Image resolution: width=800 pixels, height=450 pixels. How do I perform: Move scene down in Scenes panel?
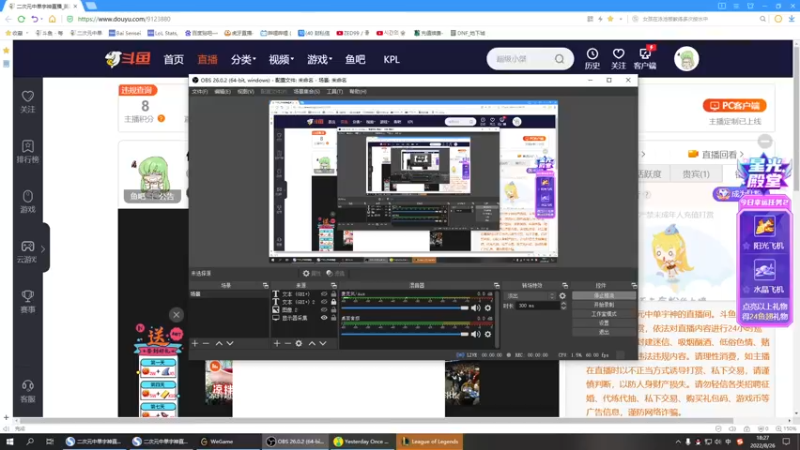click(230, 343)
